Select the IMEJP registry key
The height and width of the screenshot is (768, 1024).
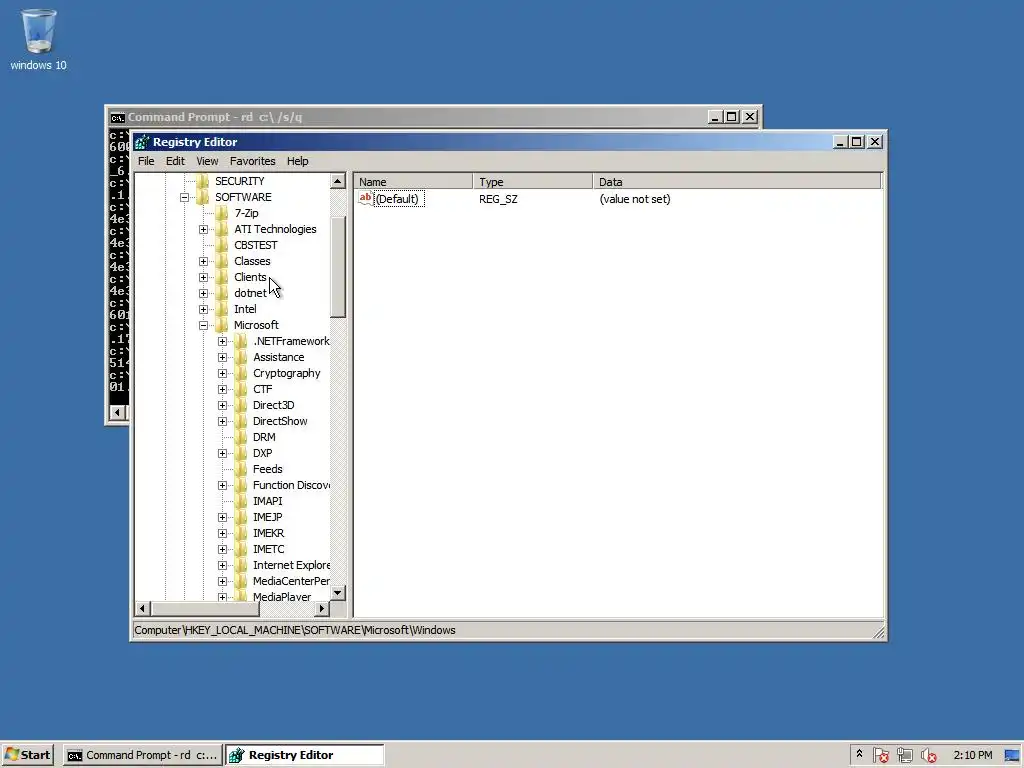(268, 517)
